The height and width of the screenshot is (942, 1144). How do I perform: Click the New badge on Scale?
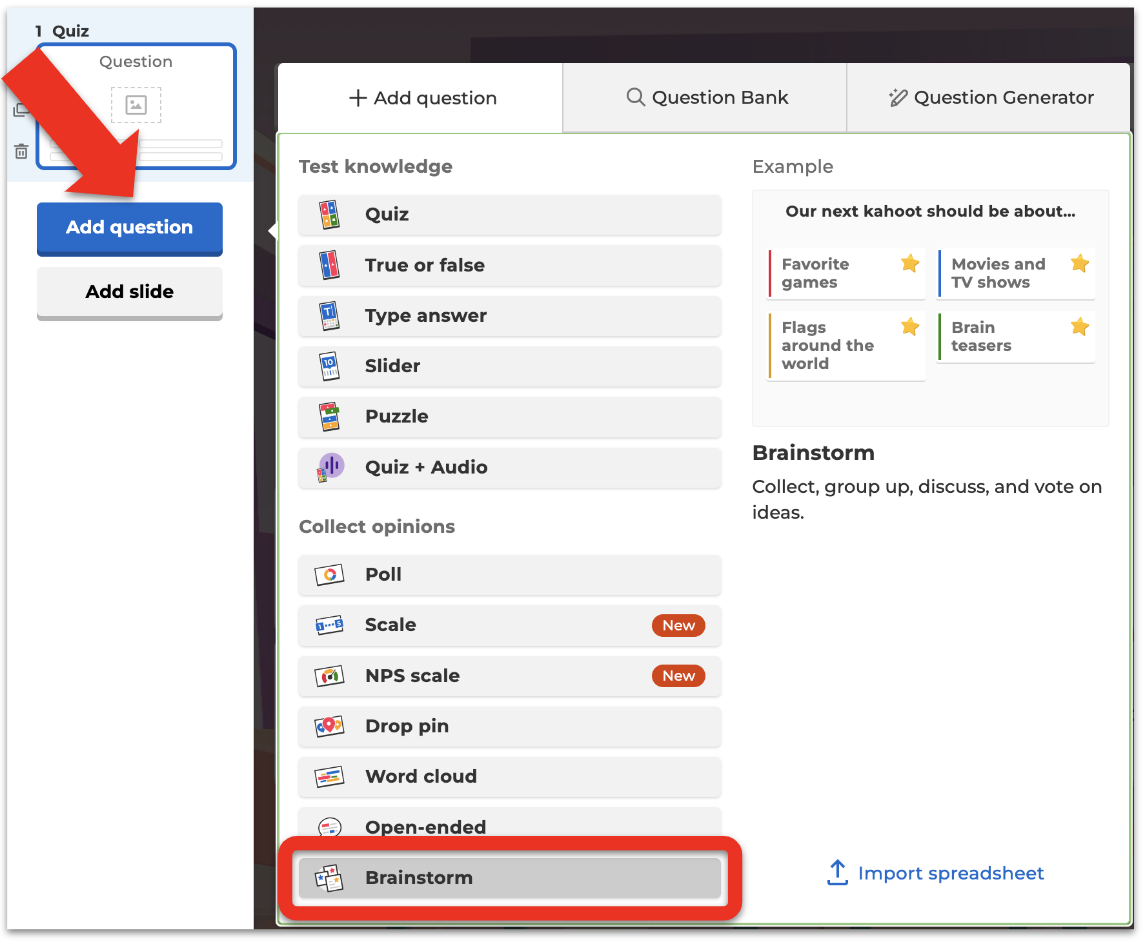(679, 625)
